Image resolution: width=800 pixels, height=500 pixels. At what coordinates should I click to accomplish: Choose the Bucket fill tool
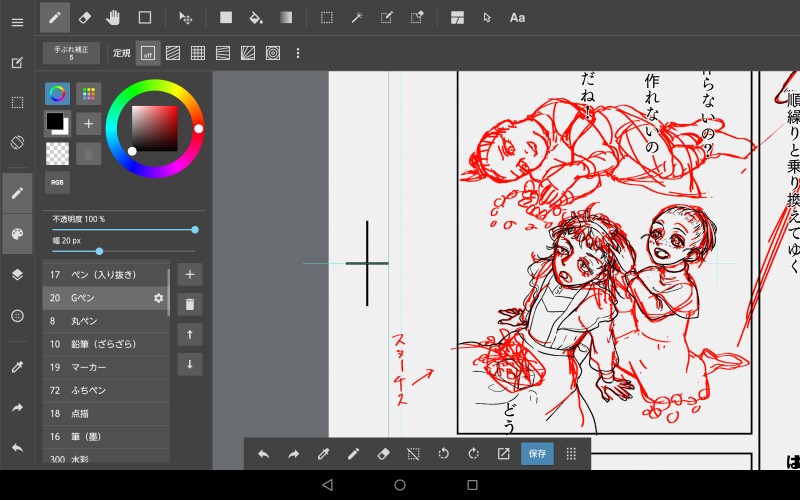(256, 17)
